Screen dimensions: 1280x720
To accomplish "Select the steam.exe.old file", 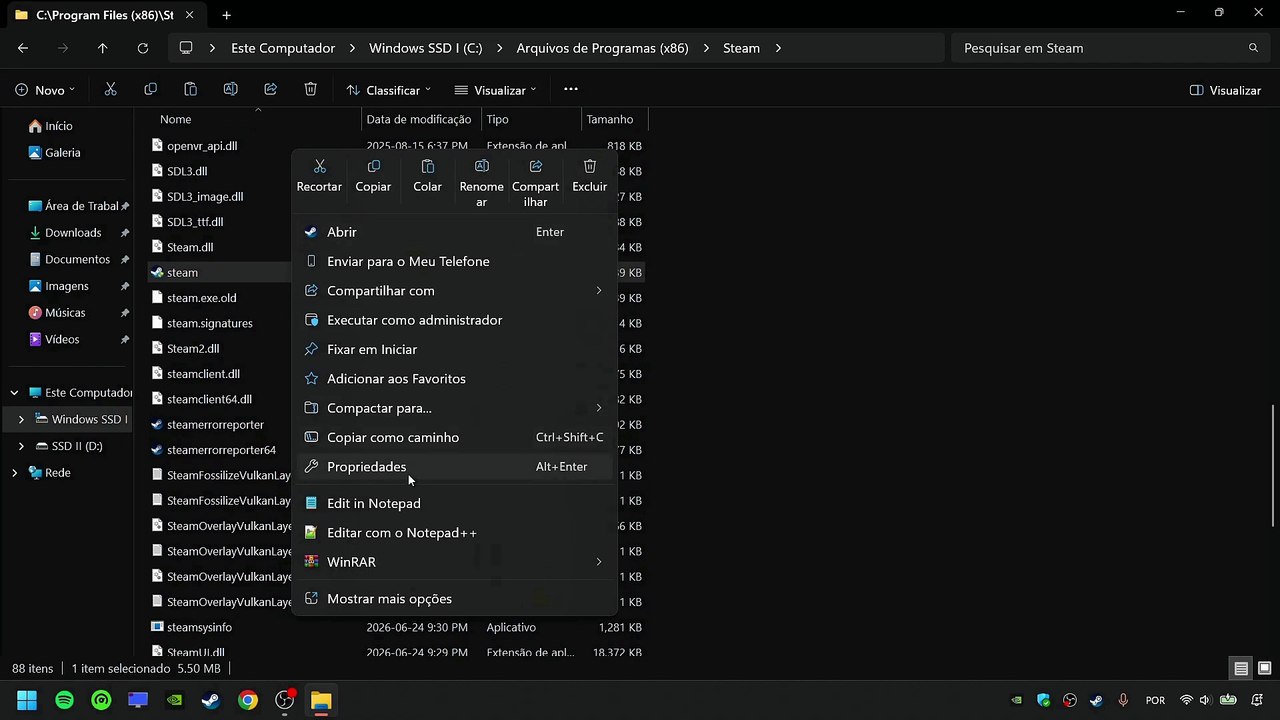I will tap(201, 298).
